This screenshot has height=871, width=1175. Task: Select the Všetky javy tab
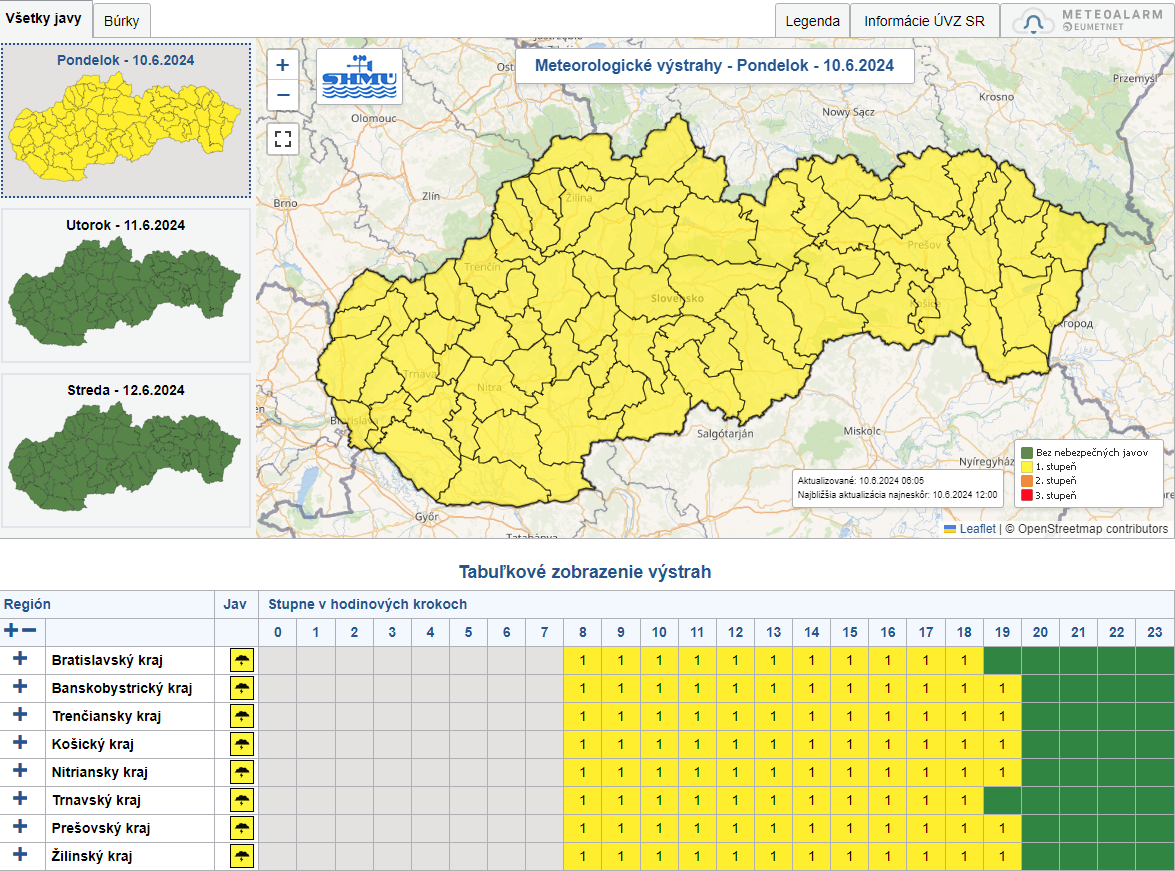pos(44,19)
